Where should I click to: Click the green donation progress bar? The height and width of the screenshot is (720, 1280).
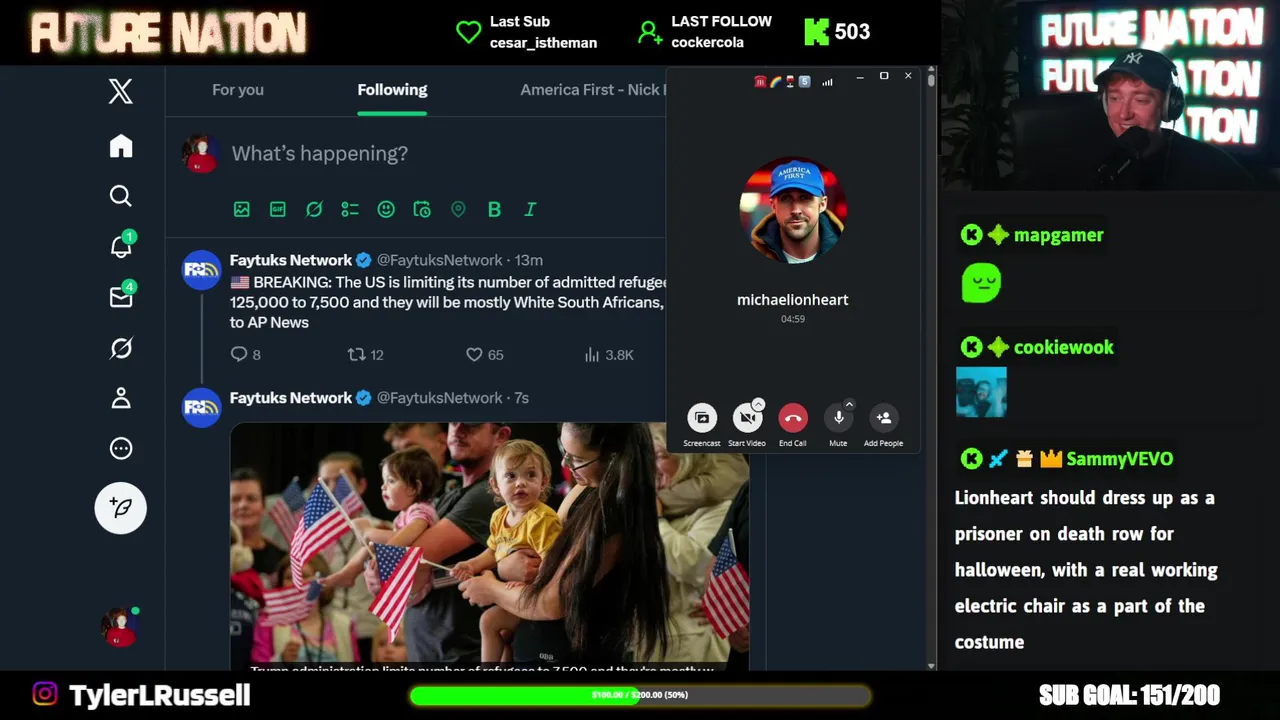[640, 695]
